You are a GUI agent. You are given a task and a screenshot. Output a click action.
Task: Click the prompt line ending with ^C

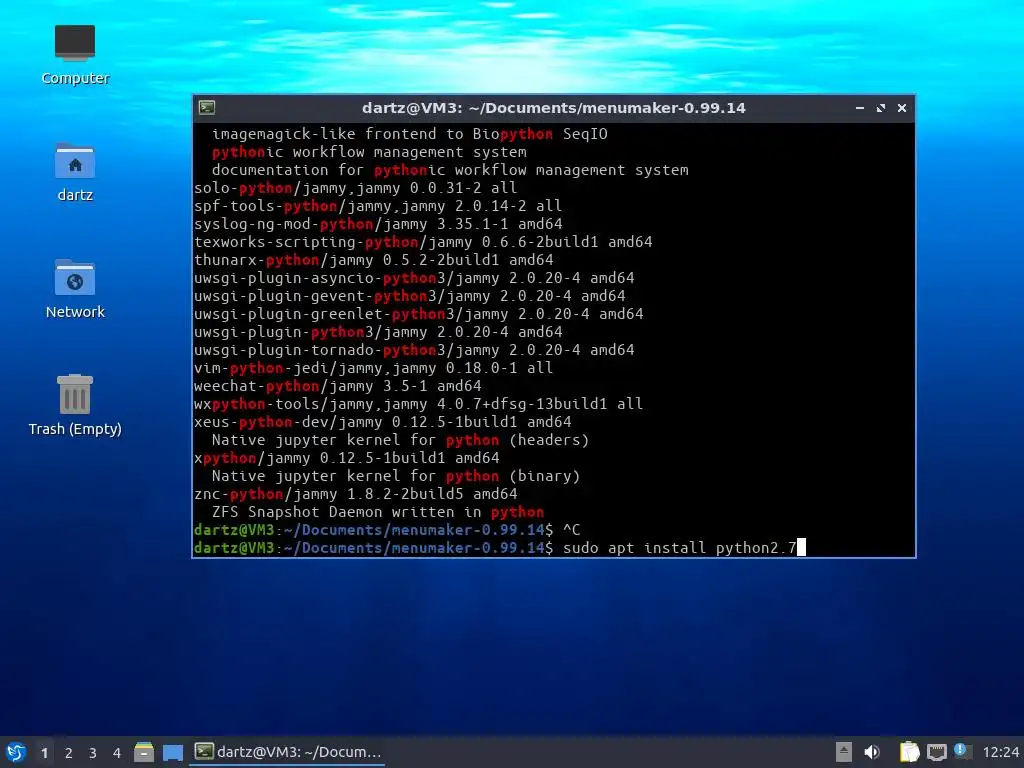tap(387, 530)
